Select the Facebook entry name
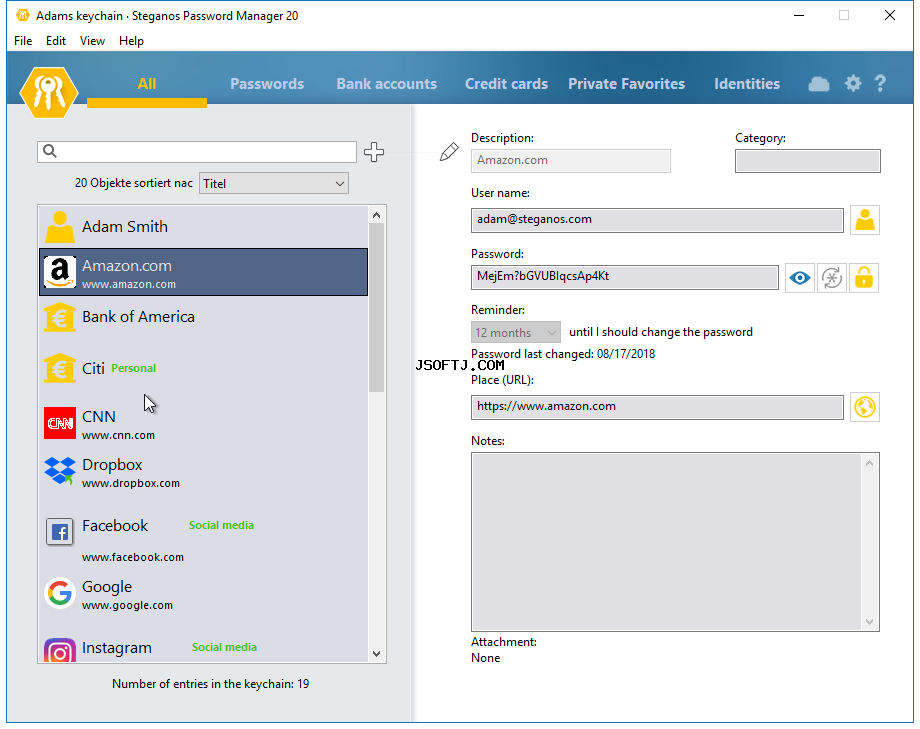Viewport: 920px width, 729px height. coord(115,526)
